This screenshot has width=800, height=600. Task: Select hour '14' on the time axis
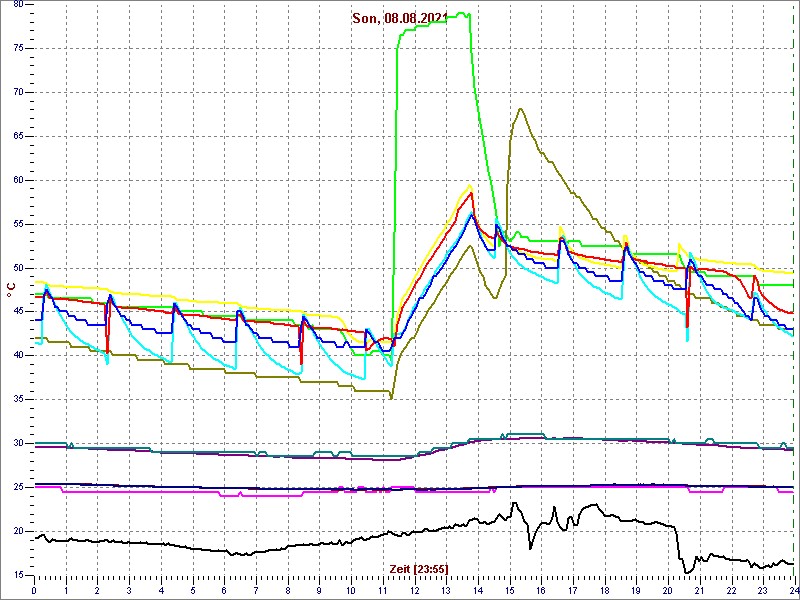477,590
